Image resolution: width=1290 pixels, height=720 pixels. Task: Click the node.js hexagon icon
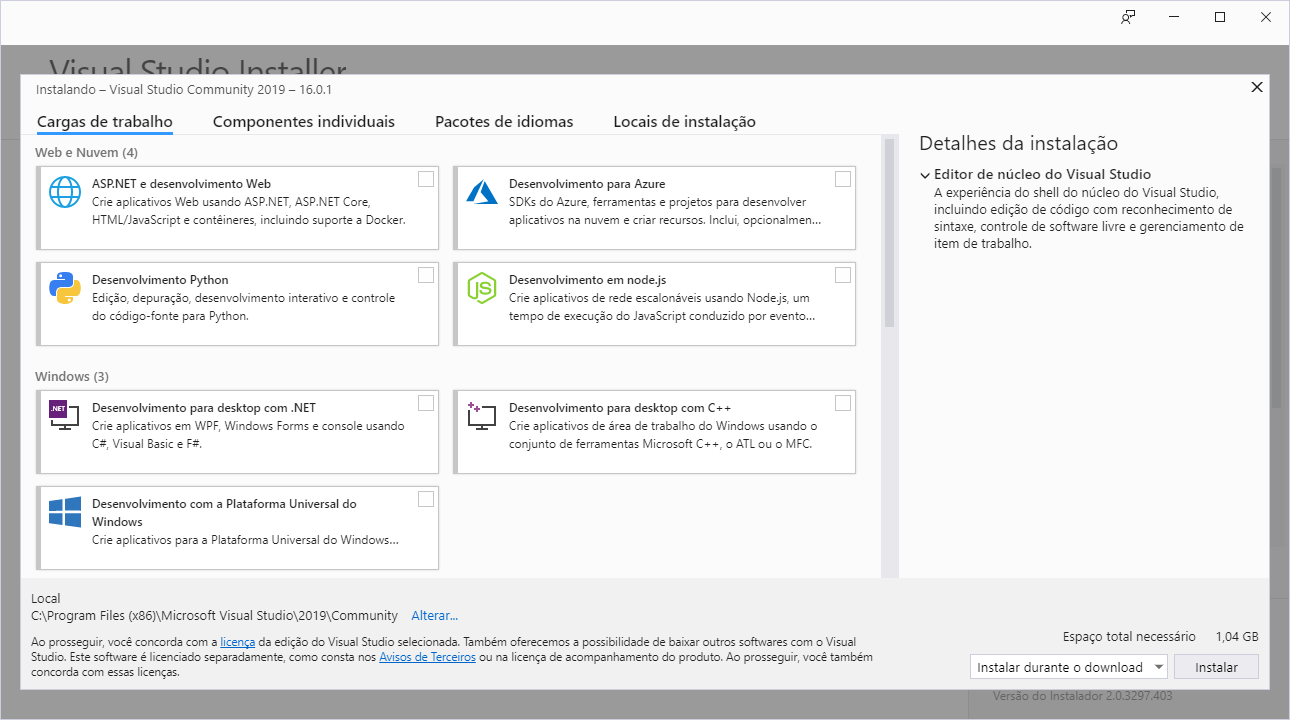pyautogui.click(x=482, y=288)
